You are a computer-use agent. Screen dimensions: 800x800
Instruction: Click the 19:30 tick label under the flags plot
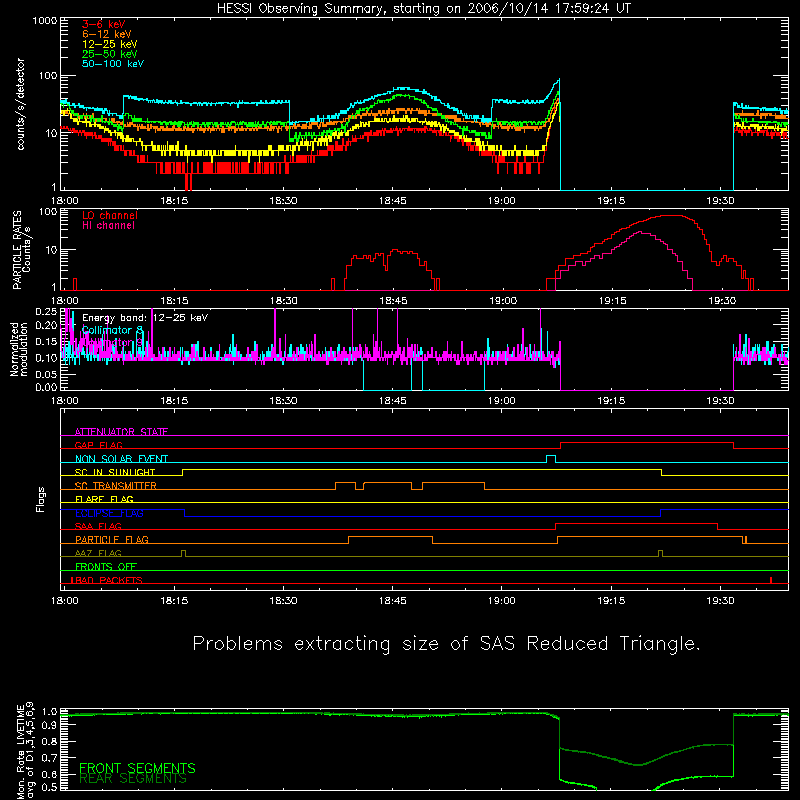pyautogui.click(x=720, y=601)
